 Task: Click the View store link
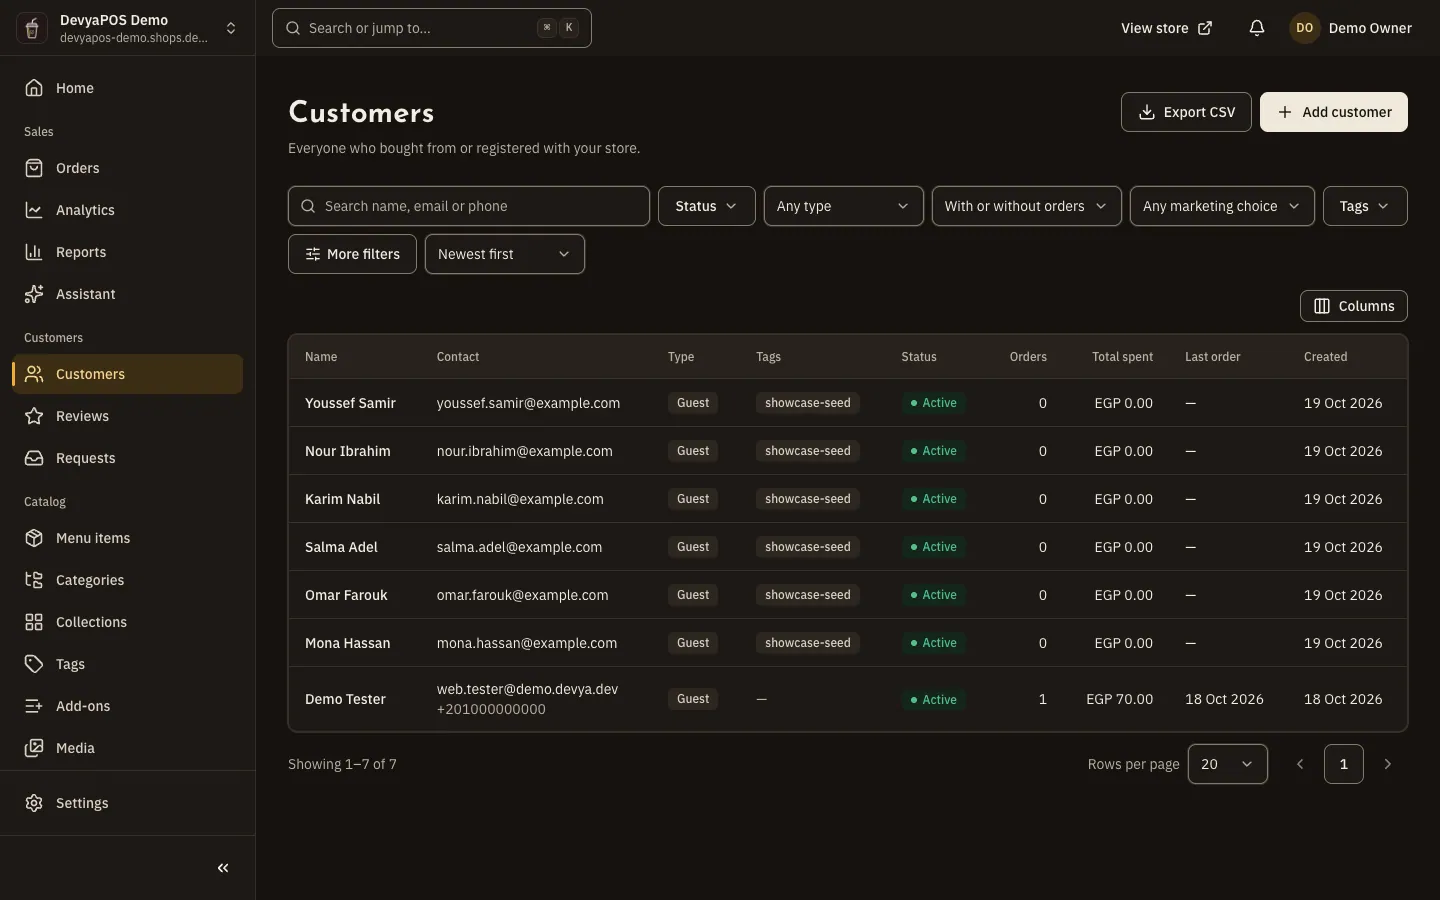click(x=1166, y=28)
